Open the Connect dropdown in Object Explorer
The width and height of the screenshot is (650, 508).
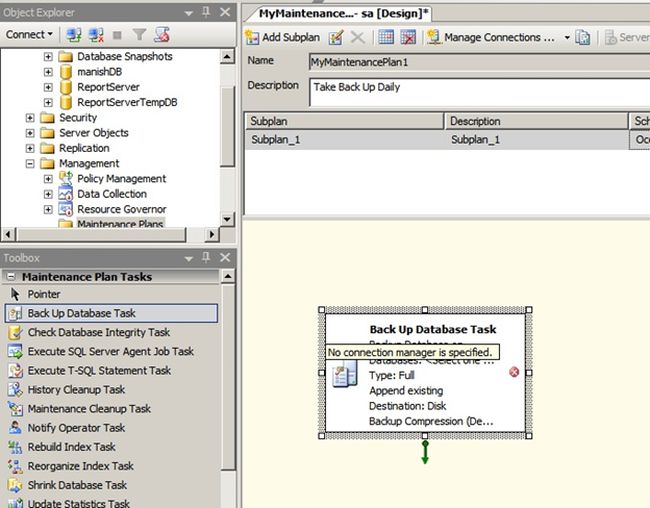click(29, 34)
